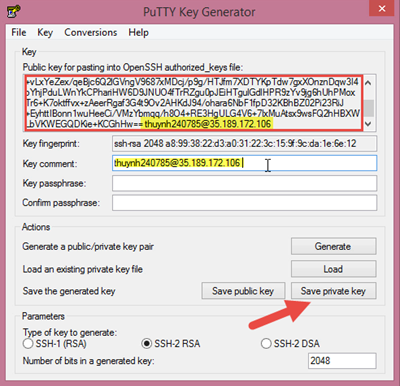The height and width of the screenshot is (386, 400).
Task: Click 'Public key for pasting into OpenSSH' label
Action: [132, 67]
